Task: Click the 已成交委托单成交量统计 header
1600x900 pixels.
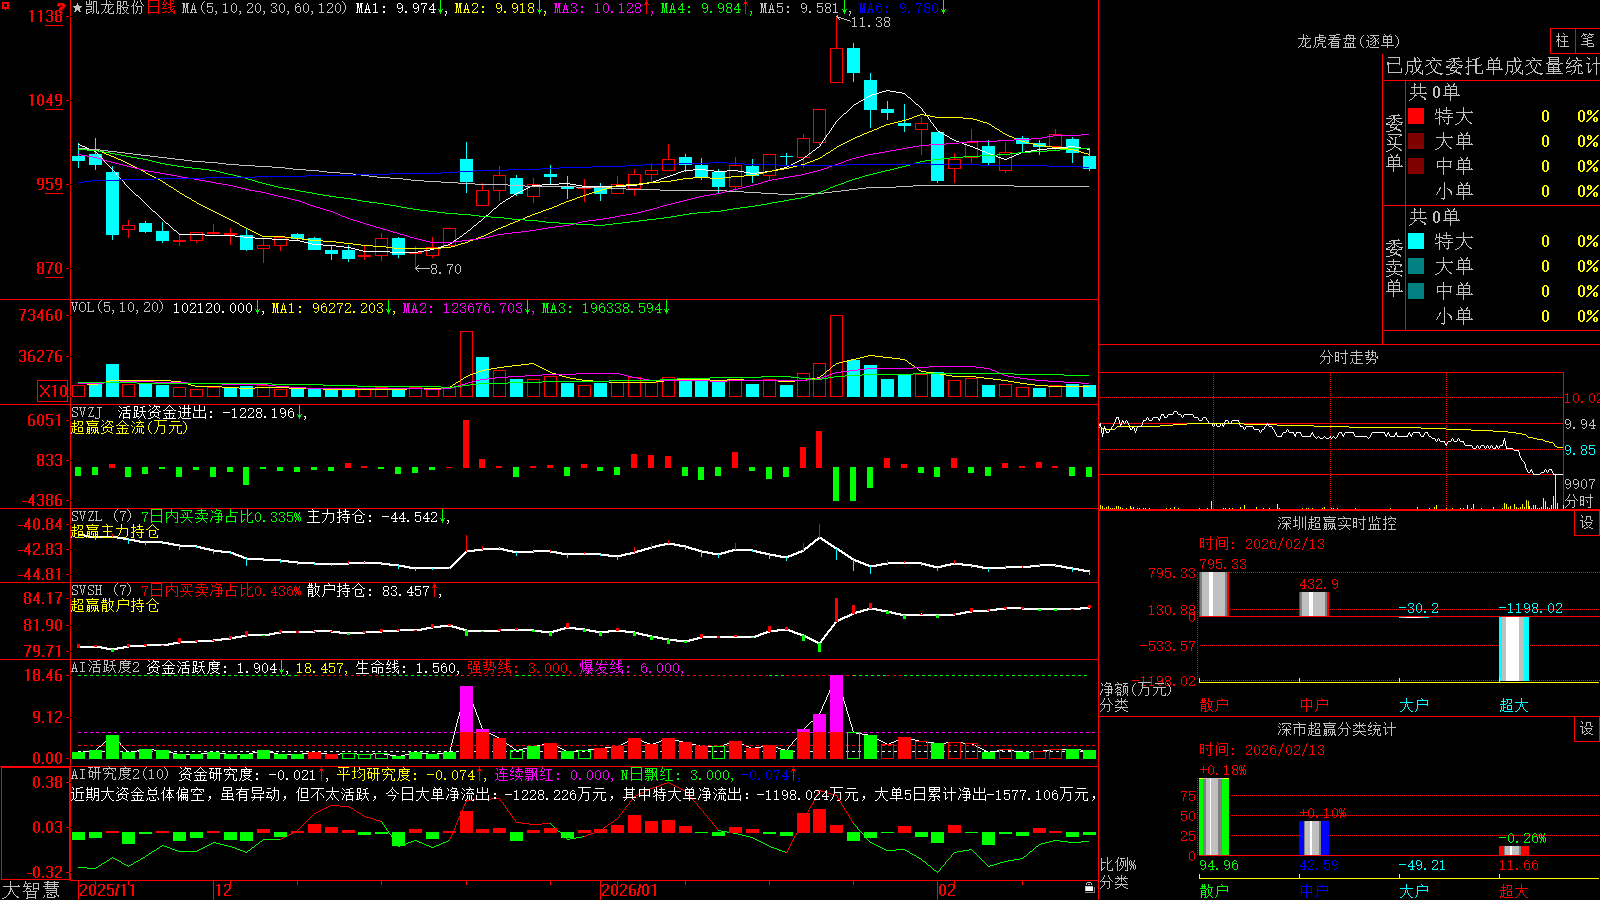Action: click(x=1492, y=66)
